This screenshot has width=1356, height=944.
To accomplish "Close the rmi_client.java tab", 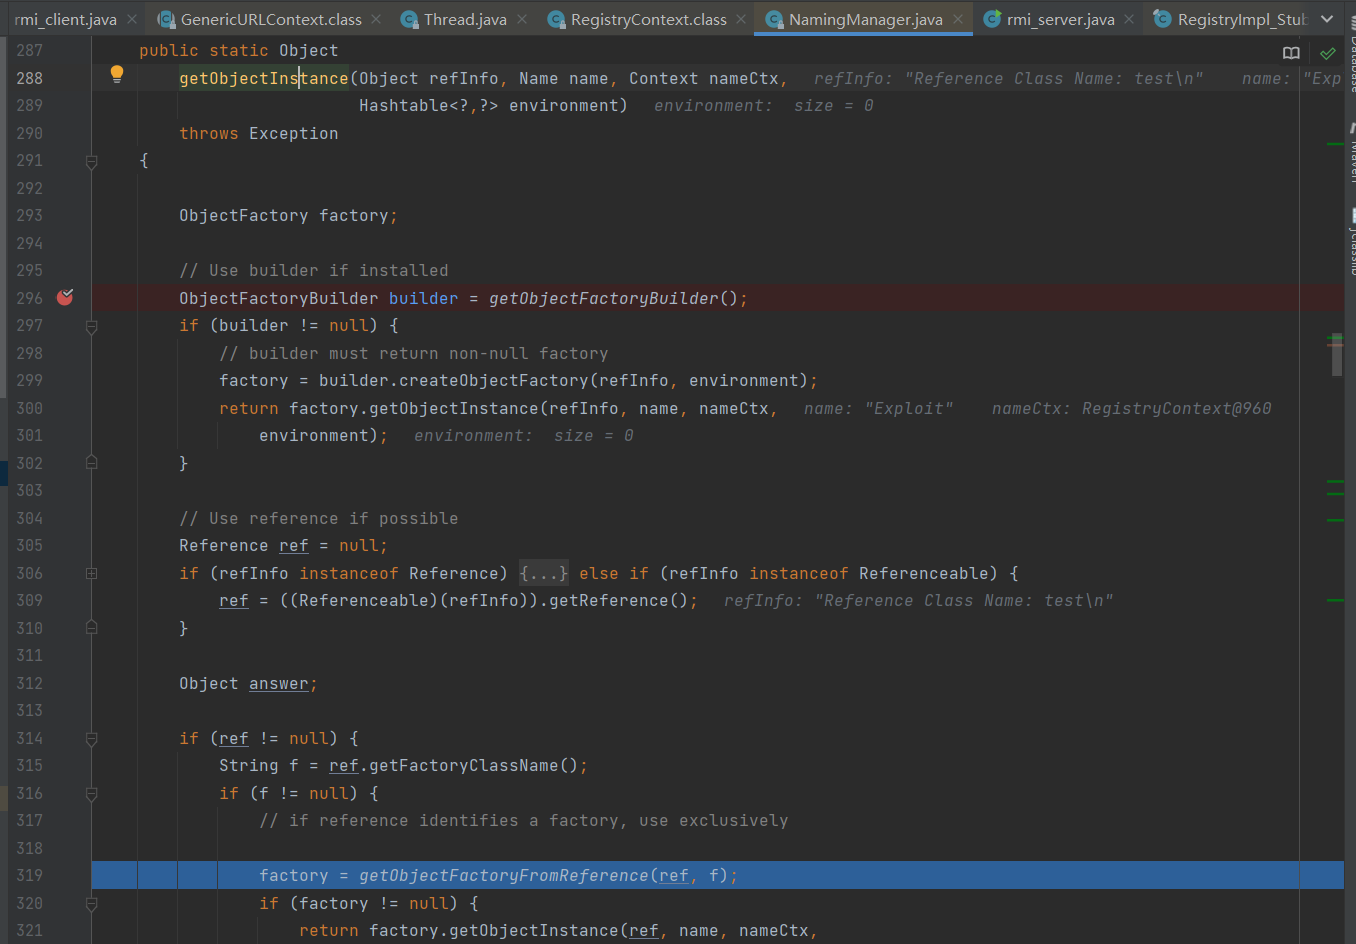I will click(x=132, y=19).
